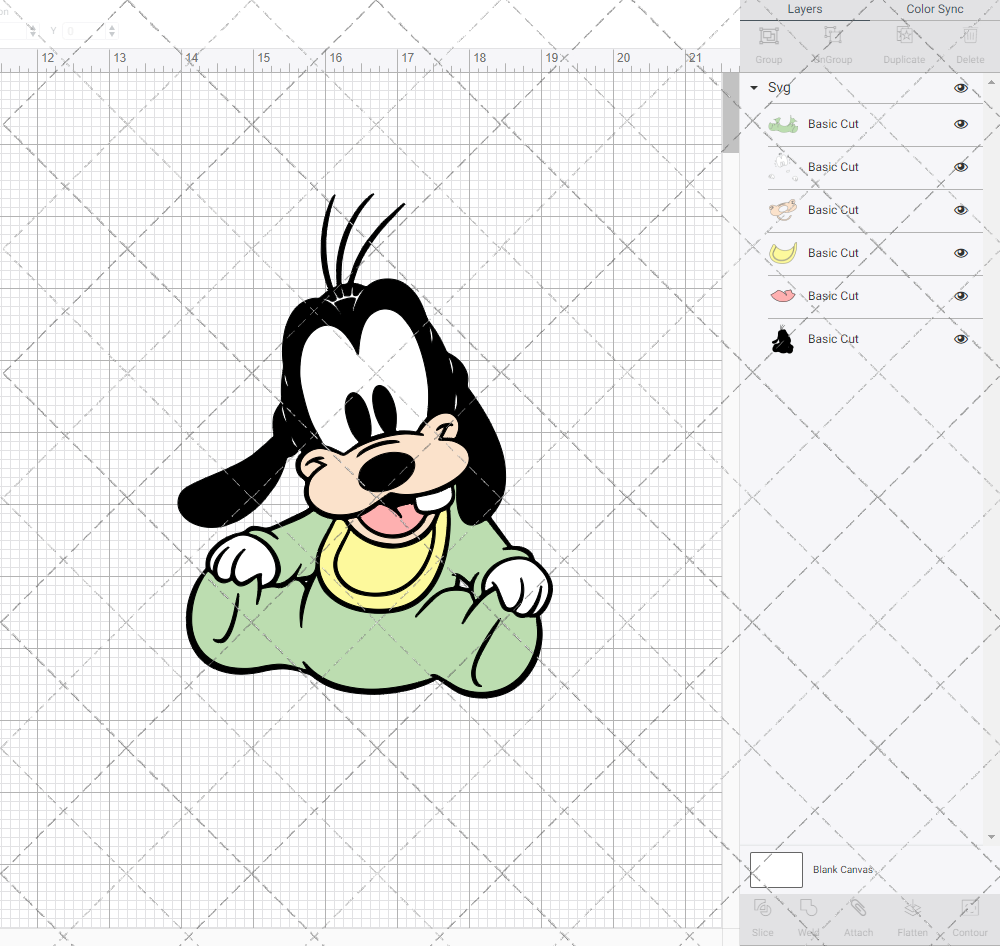Hide the white gloves Basic Cut layer
1000x946 pixels.
(x=960, y=167)
